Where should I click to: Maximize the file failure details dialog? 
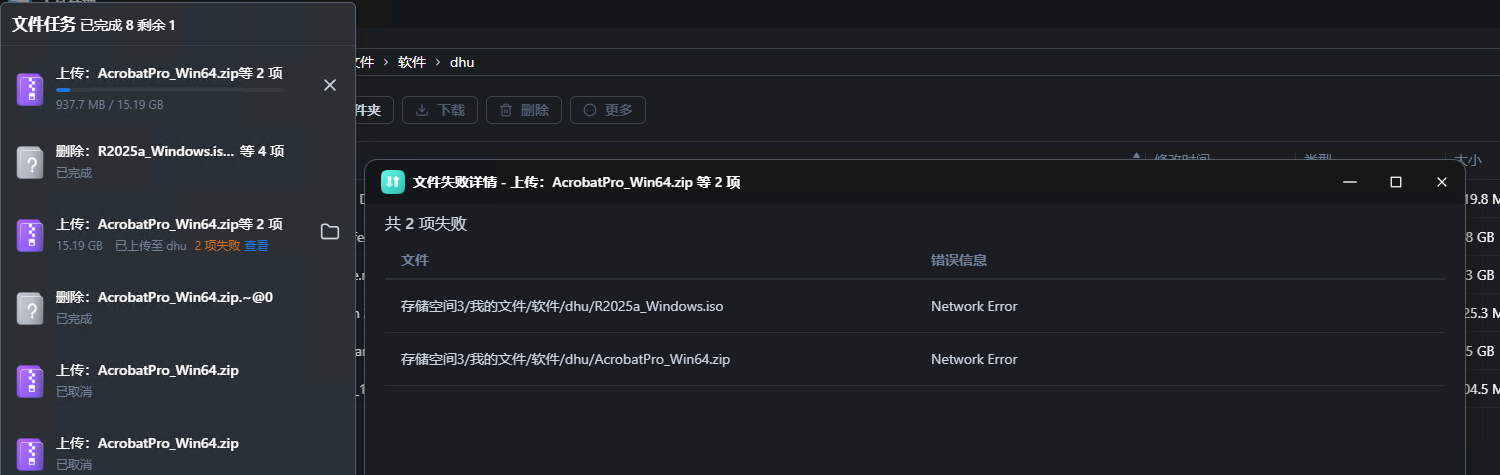[x=1396, y=182]
